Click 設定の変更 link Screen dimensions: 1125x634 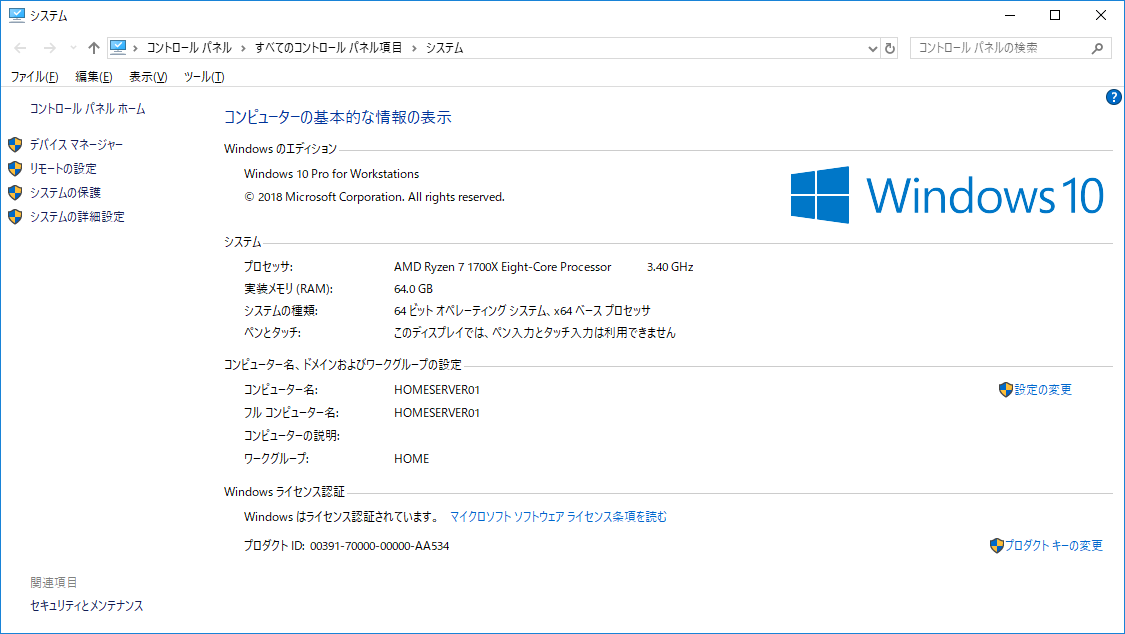point(1043,389)
